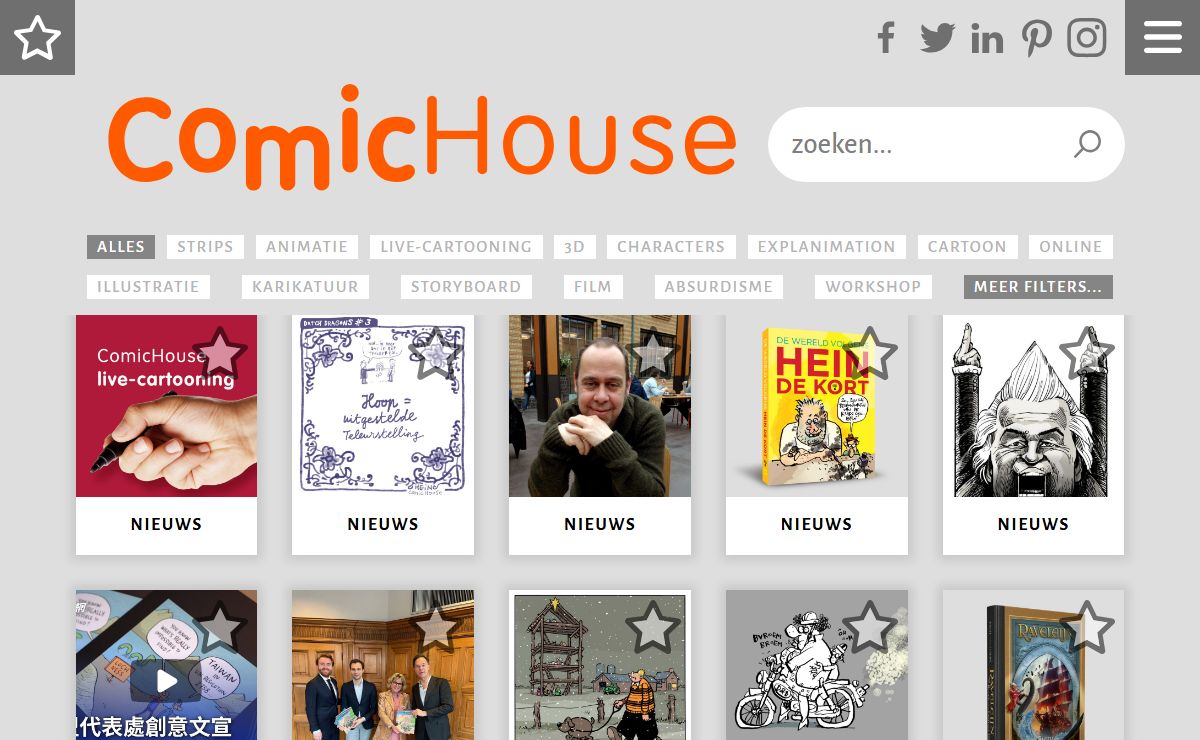Choose the KARIKATUUR filter
Viewport: 1200px width, 740px height.
pyautogui.click(x=305, y=287)
